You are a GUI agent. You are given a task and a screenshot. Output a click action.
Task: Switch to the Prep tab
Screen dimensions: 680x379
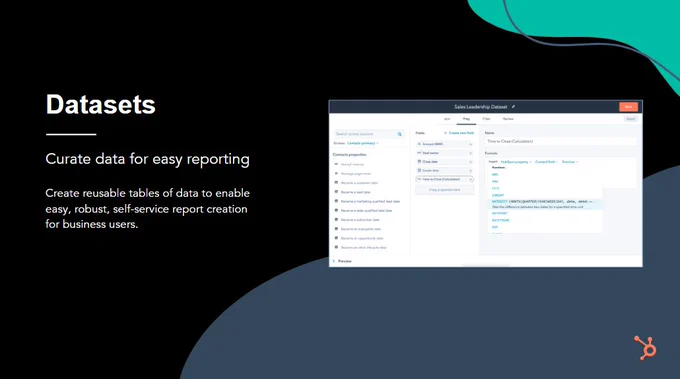click(x=466, y=119)
